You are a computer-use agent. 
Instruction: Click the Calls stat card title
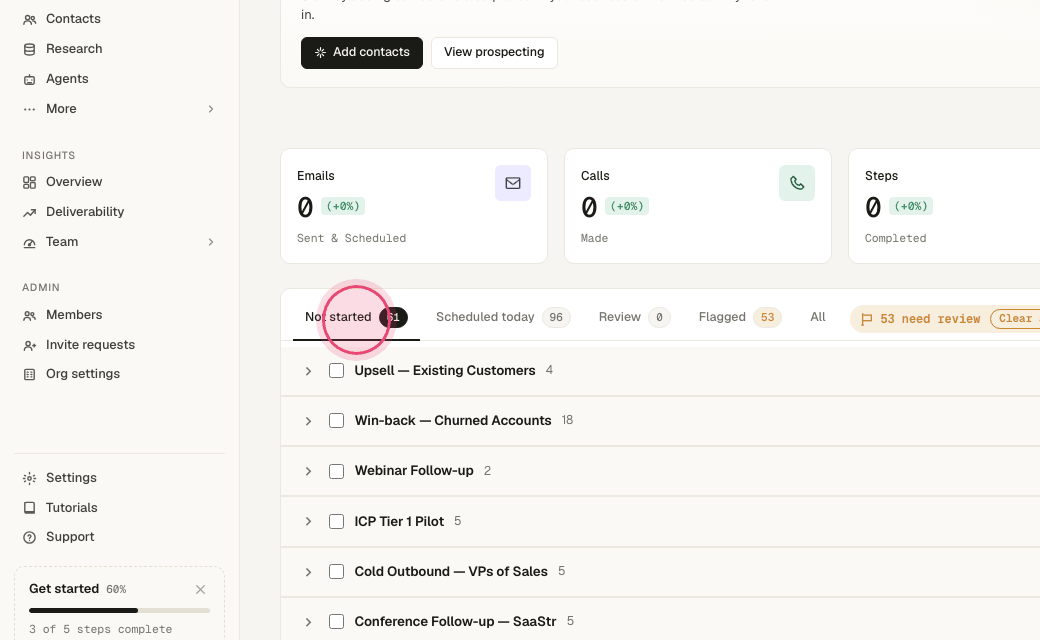pyautogui.click(x=595, y=176)
